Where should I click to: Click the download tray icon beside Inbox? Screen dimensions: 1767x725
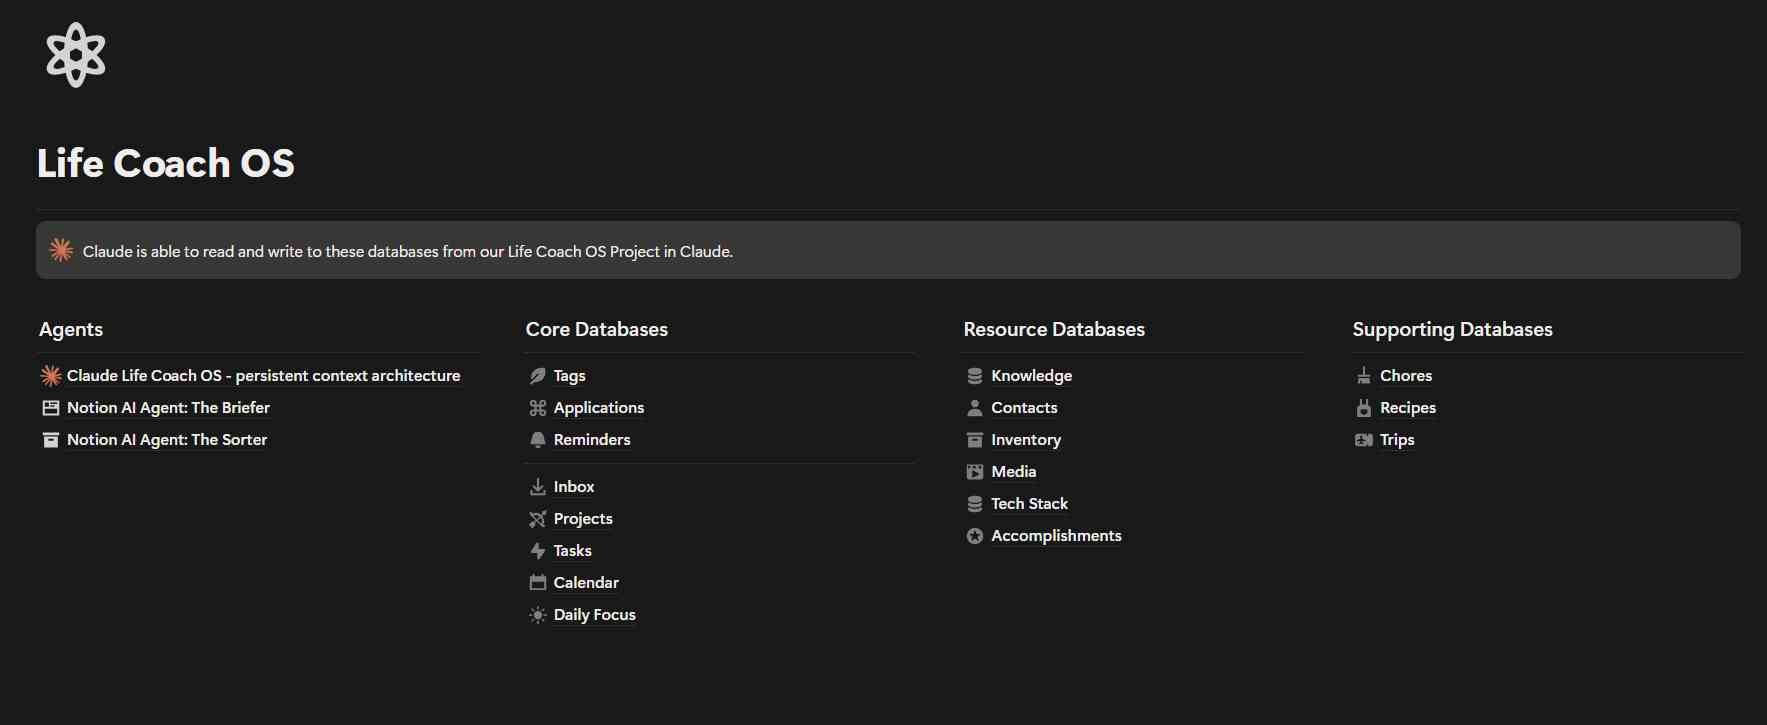tap(538, 487)
